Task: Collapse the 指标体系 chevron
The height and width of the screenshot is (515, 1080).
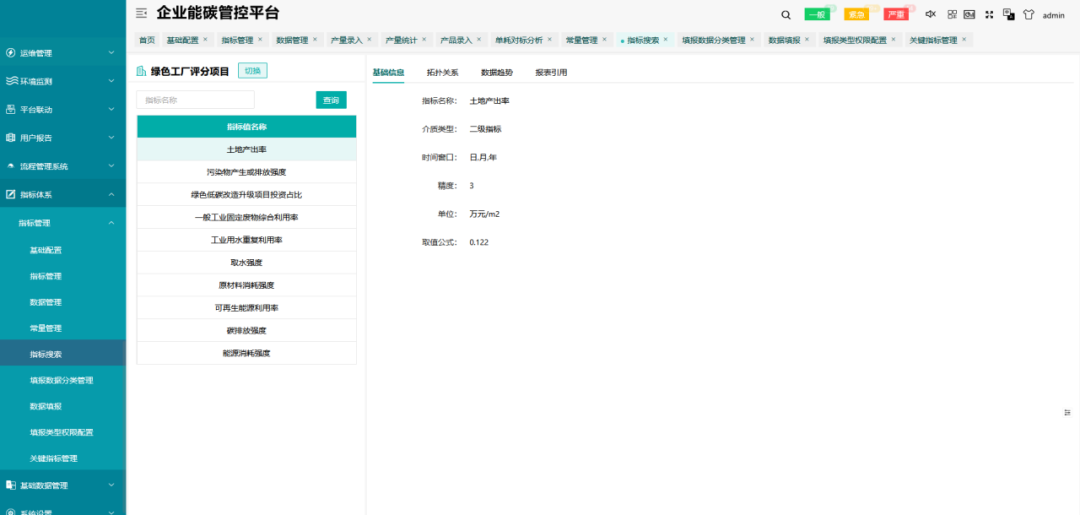Action: coord(112,194)
